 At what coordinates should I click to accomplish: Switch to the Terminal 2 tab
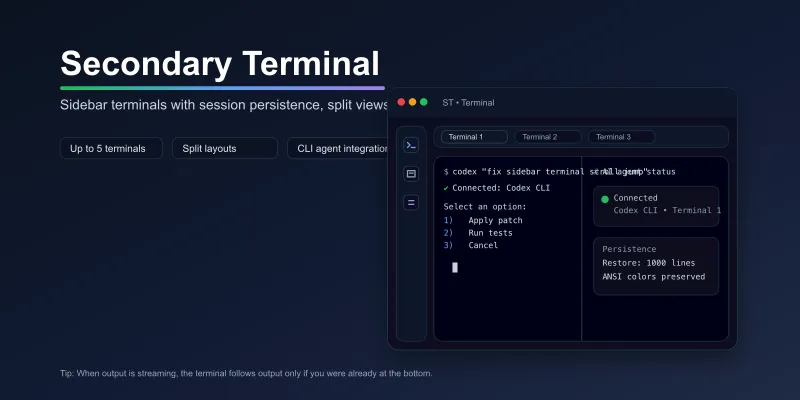tap(548, 137)
